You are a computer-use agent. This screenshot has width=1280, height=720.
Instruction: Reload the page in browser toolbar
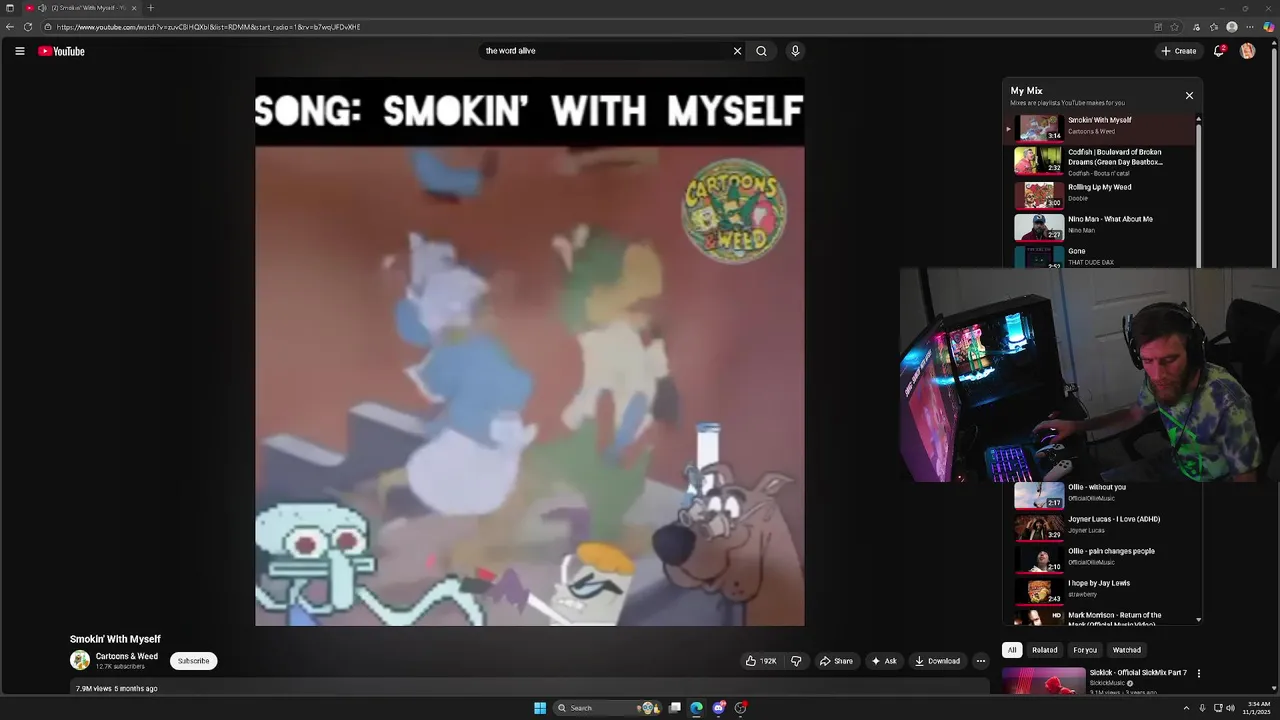(28, 27)
